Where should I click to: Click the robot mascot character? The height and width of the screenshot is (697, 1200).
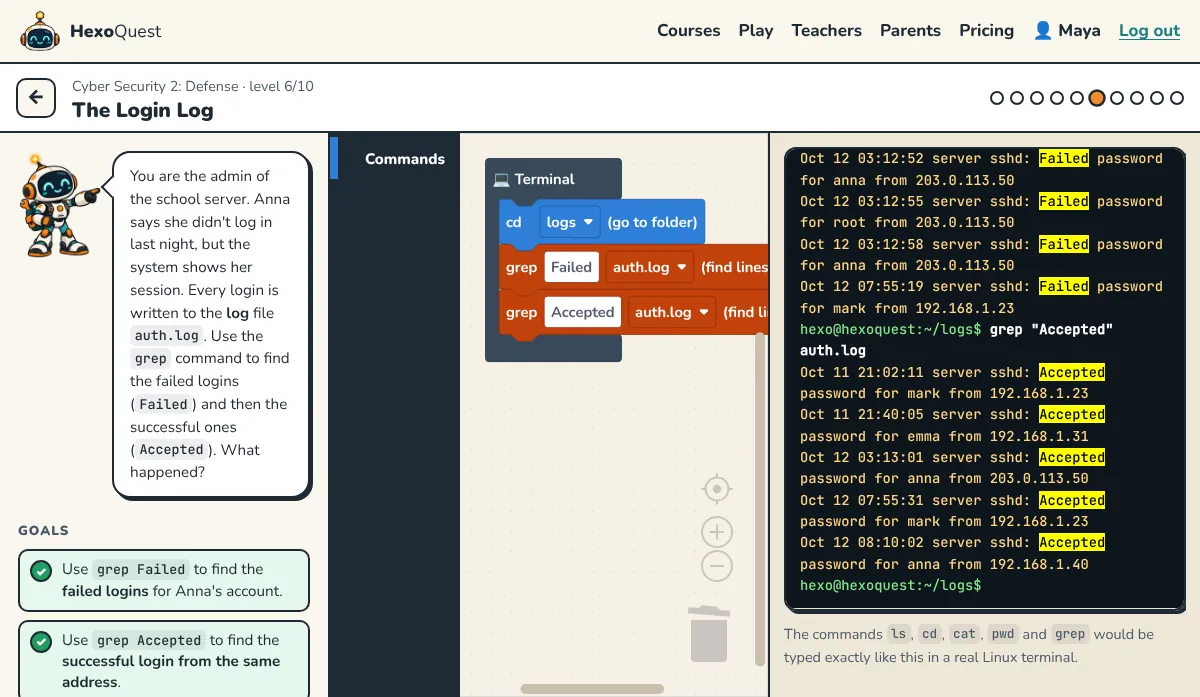[58, 204]
